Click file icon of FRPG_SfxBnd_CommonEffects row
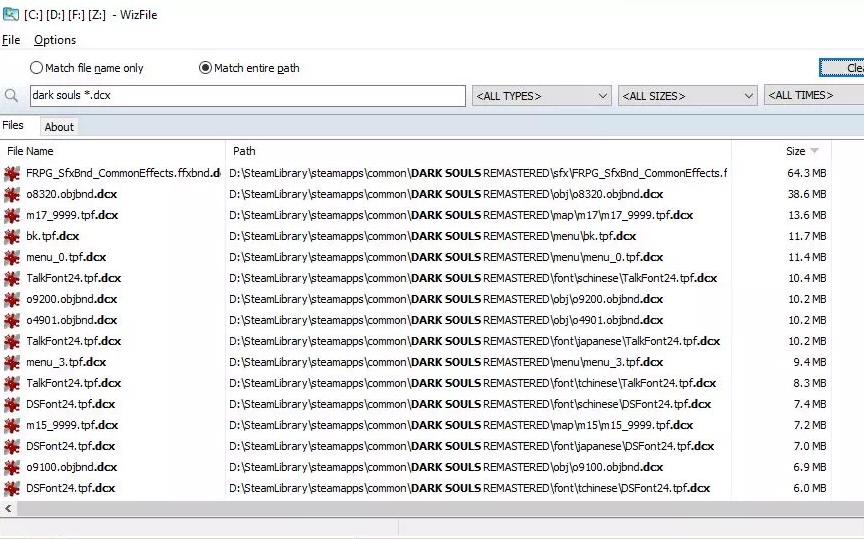 tap(12, 174)
